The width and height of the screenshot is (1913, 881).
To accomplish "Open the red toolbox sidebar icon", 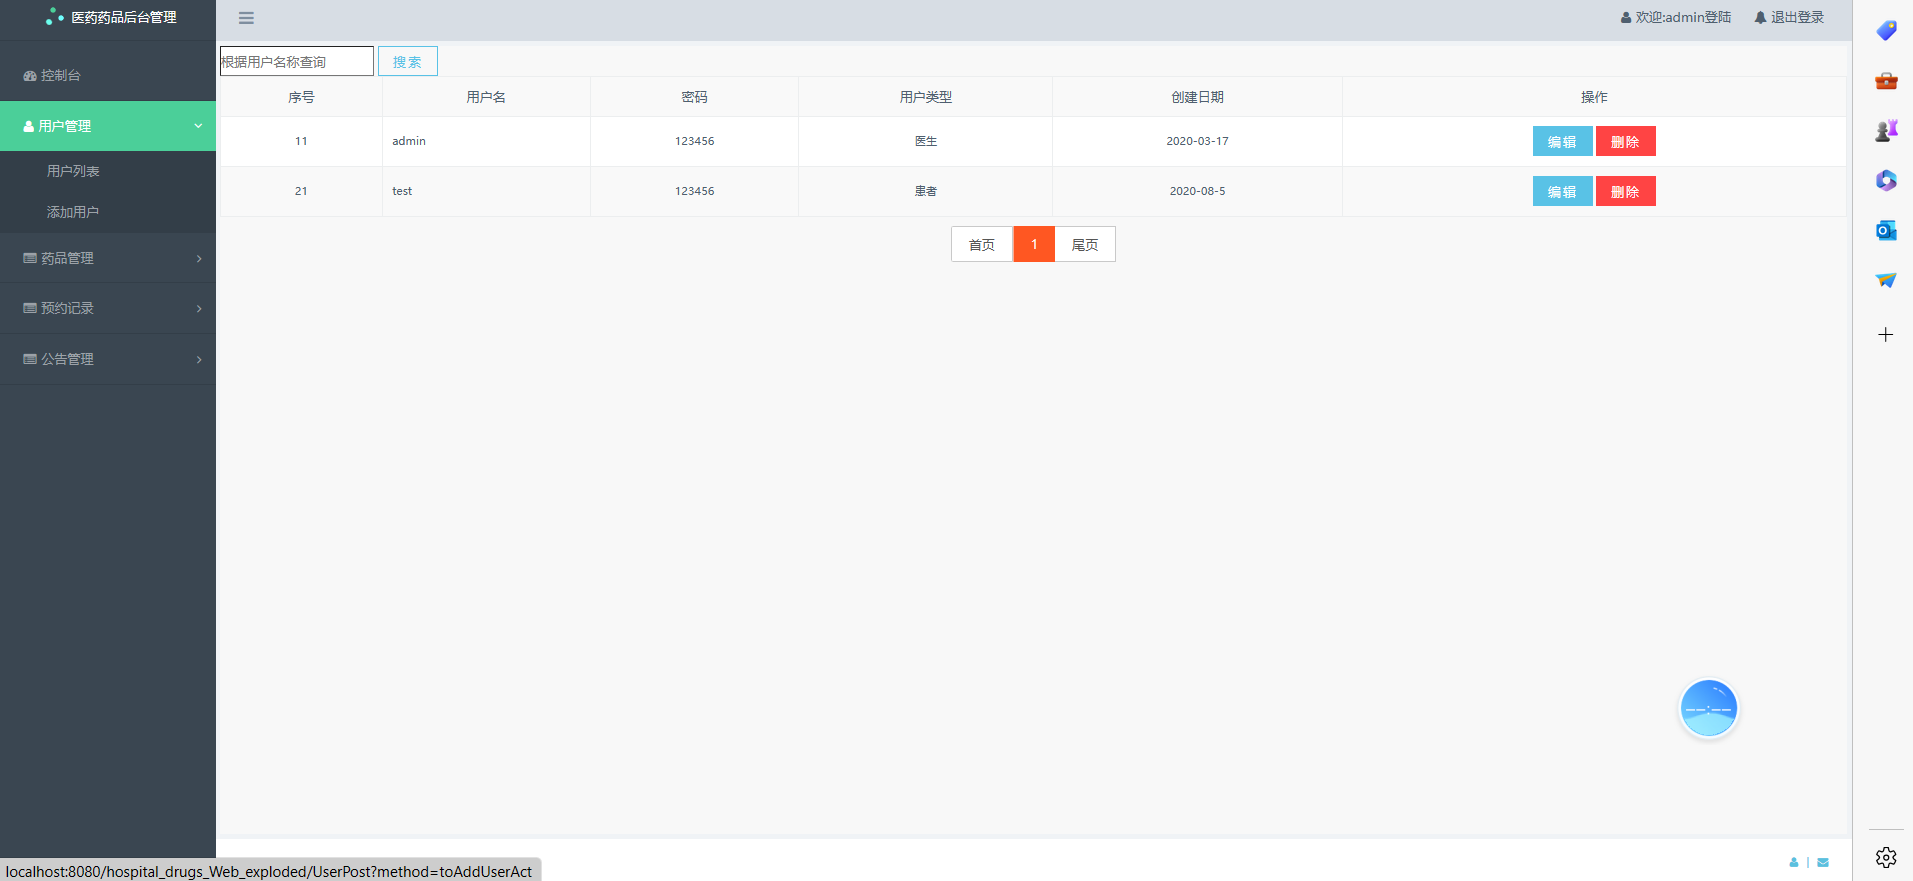I will pyautogui.click(x=1886, y=81).
